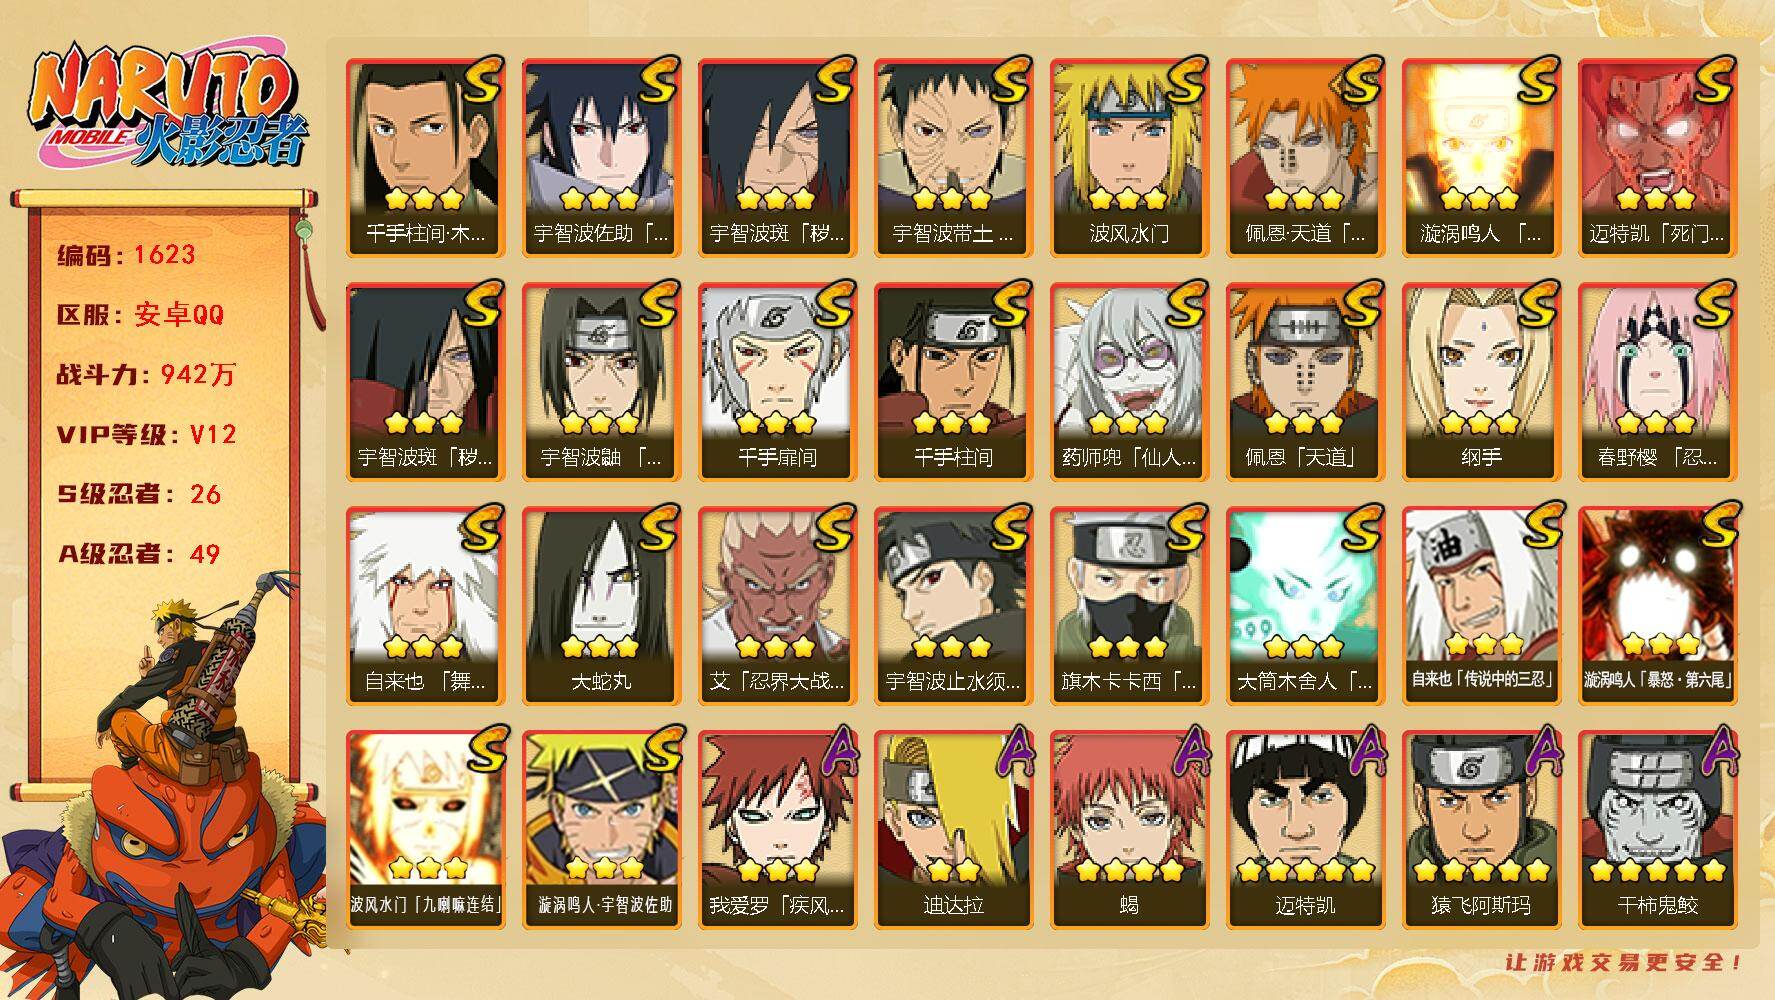Click the 让游戏交易更安全 slogan text

tap(1626, 962)
